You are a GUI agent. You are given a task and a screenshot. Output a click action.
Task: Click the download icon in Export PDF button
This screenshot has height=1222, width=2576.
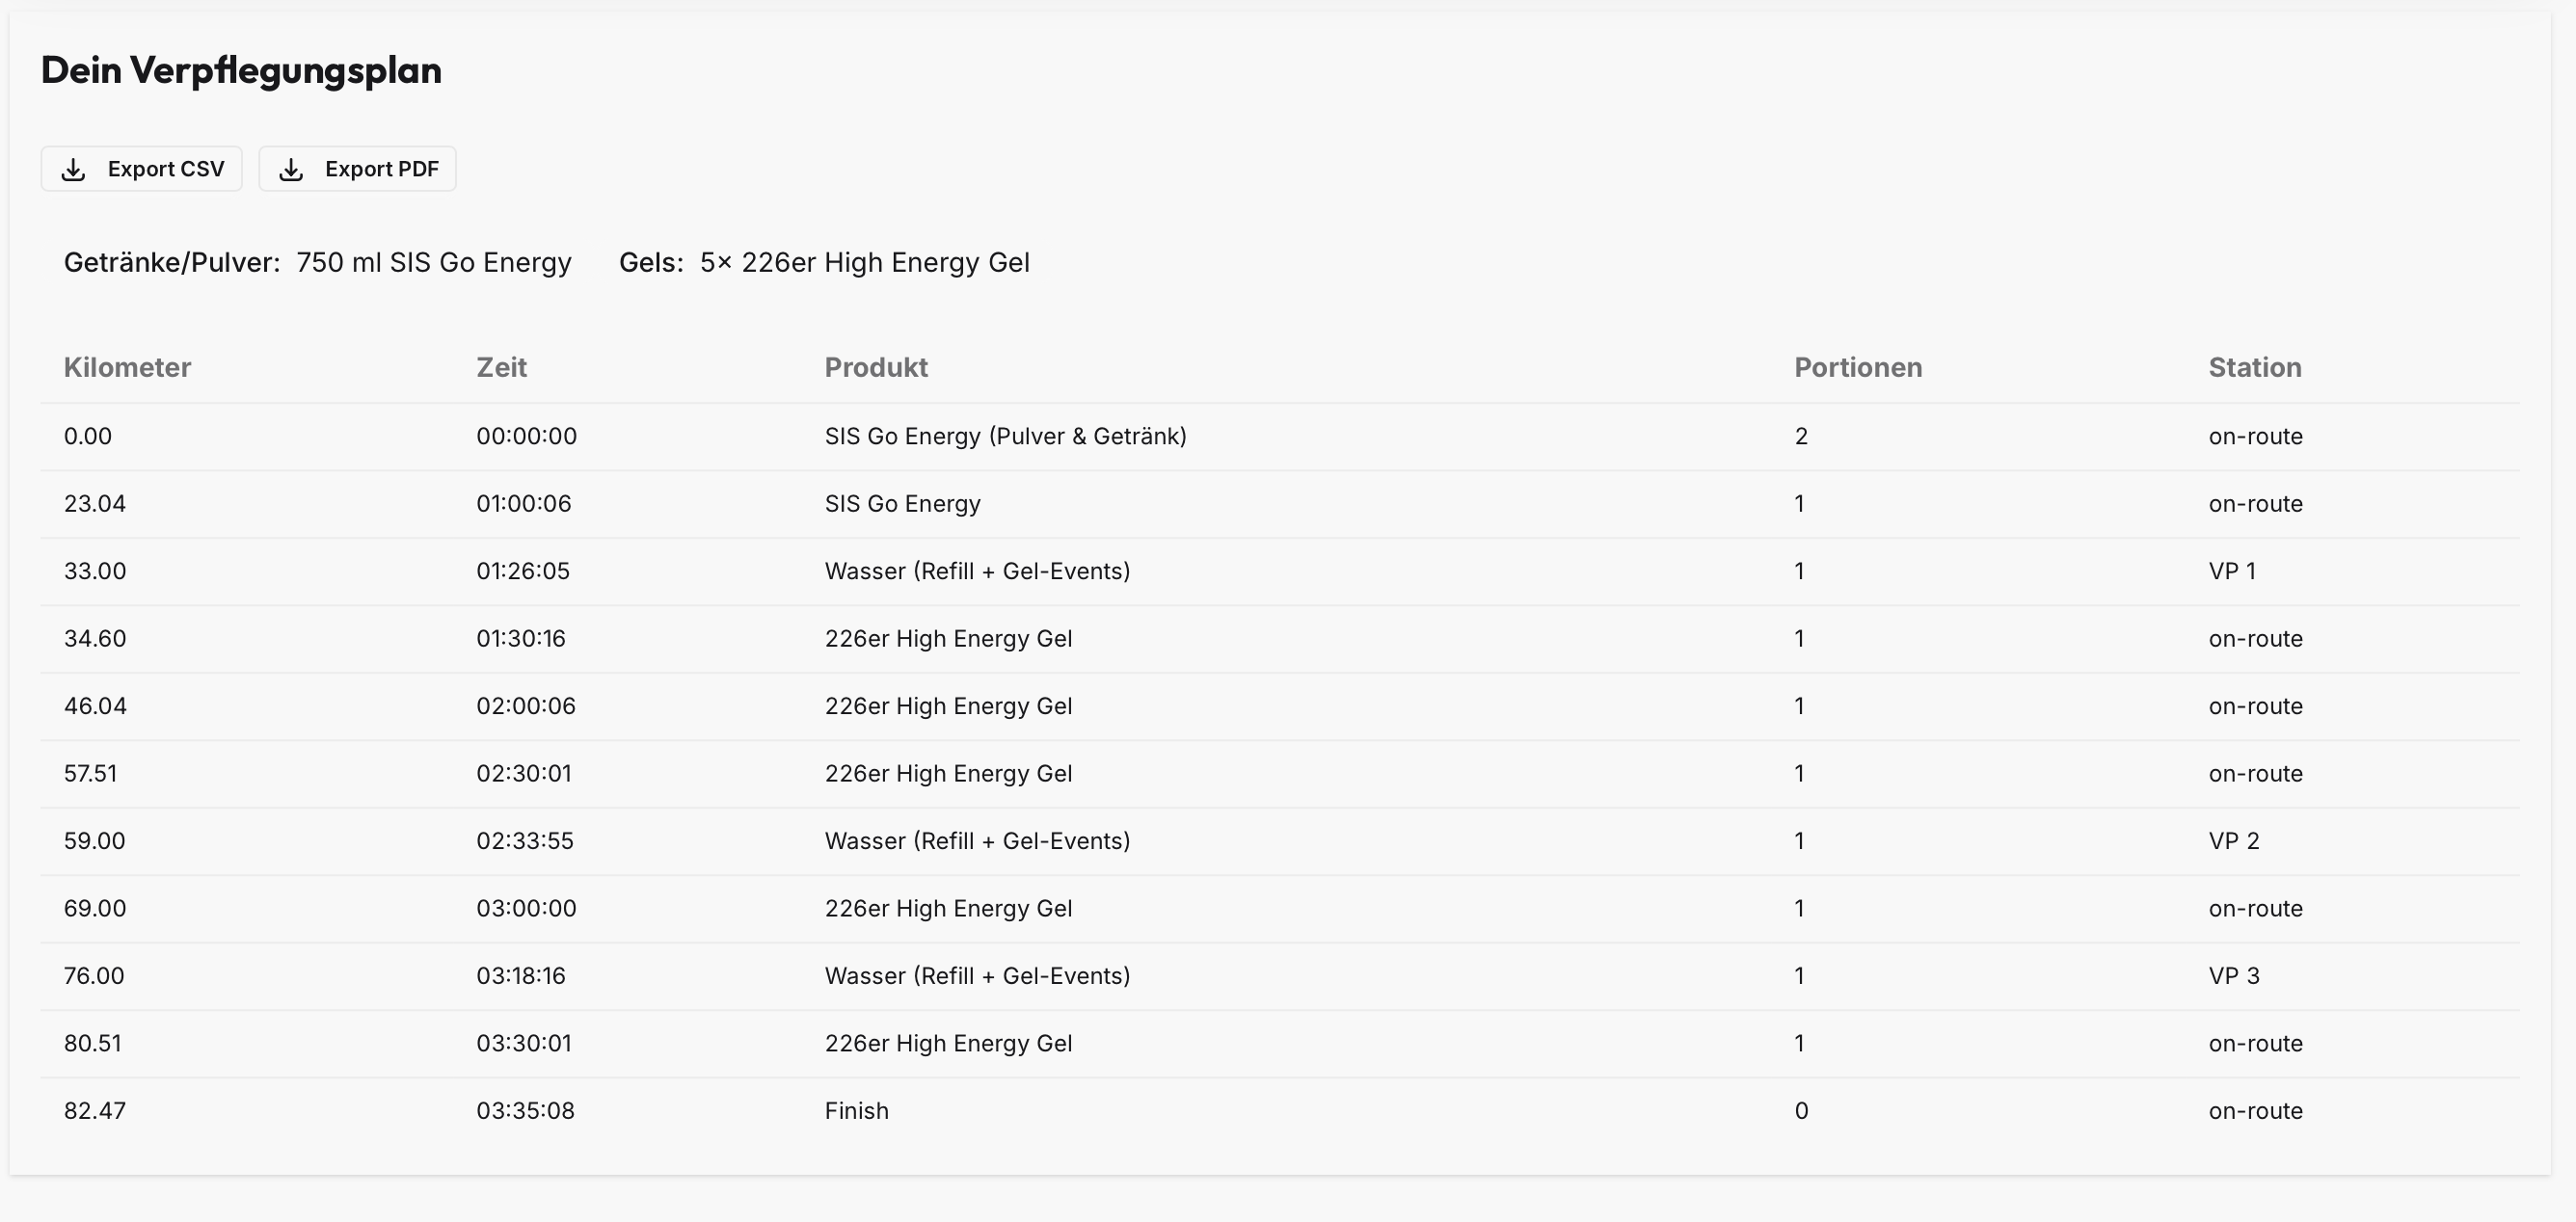(x=292, y=168)
